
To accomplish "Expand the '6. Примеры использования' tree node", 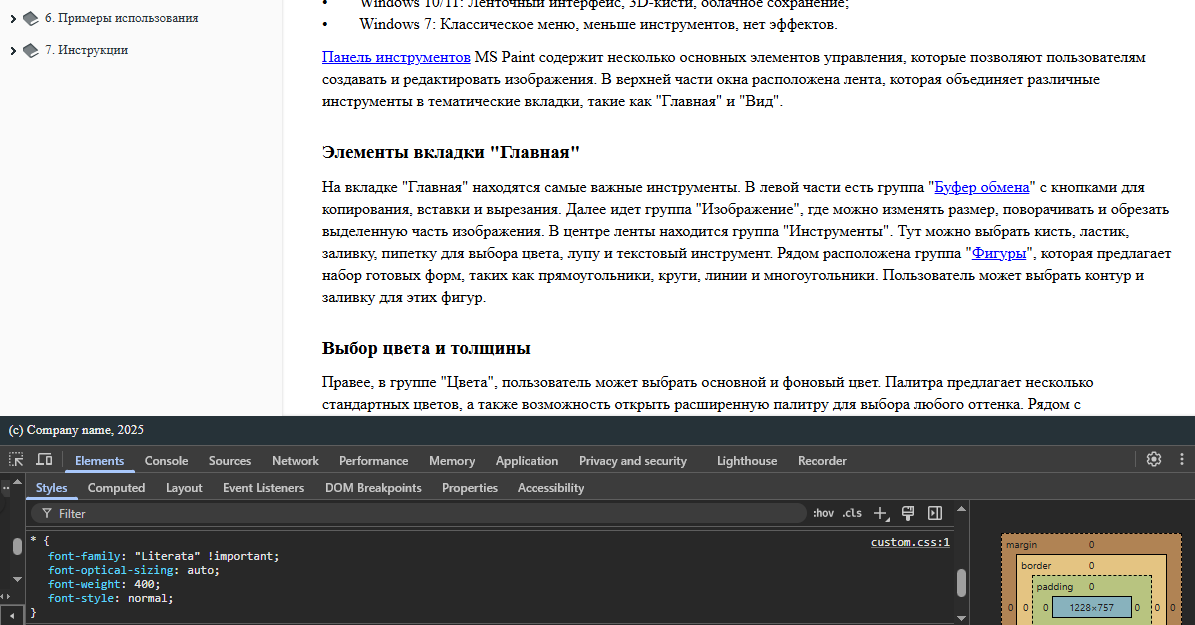I will (13, 19).
